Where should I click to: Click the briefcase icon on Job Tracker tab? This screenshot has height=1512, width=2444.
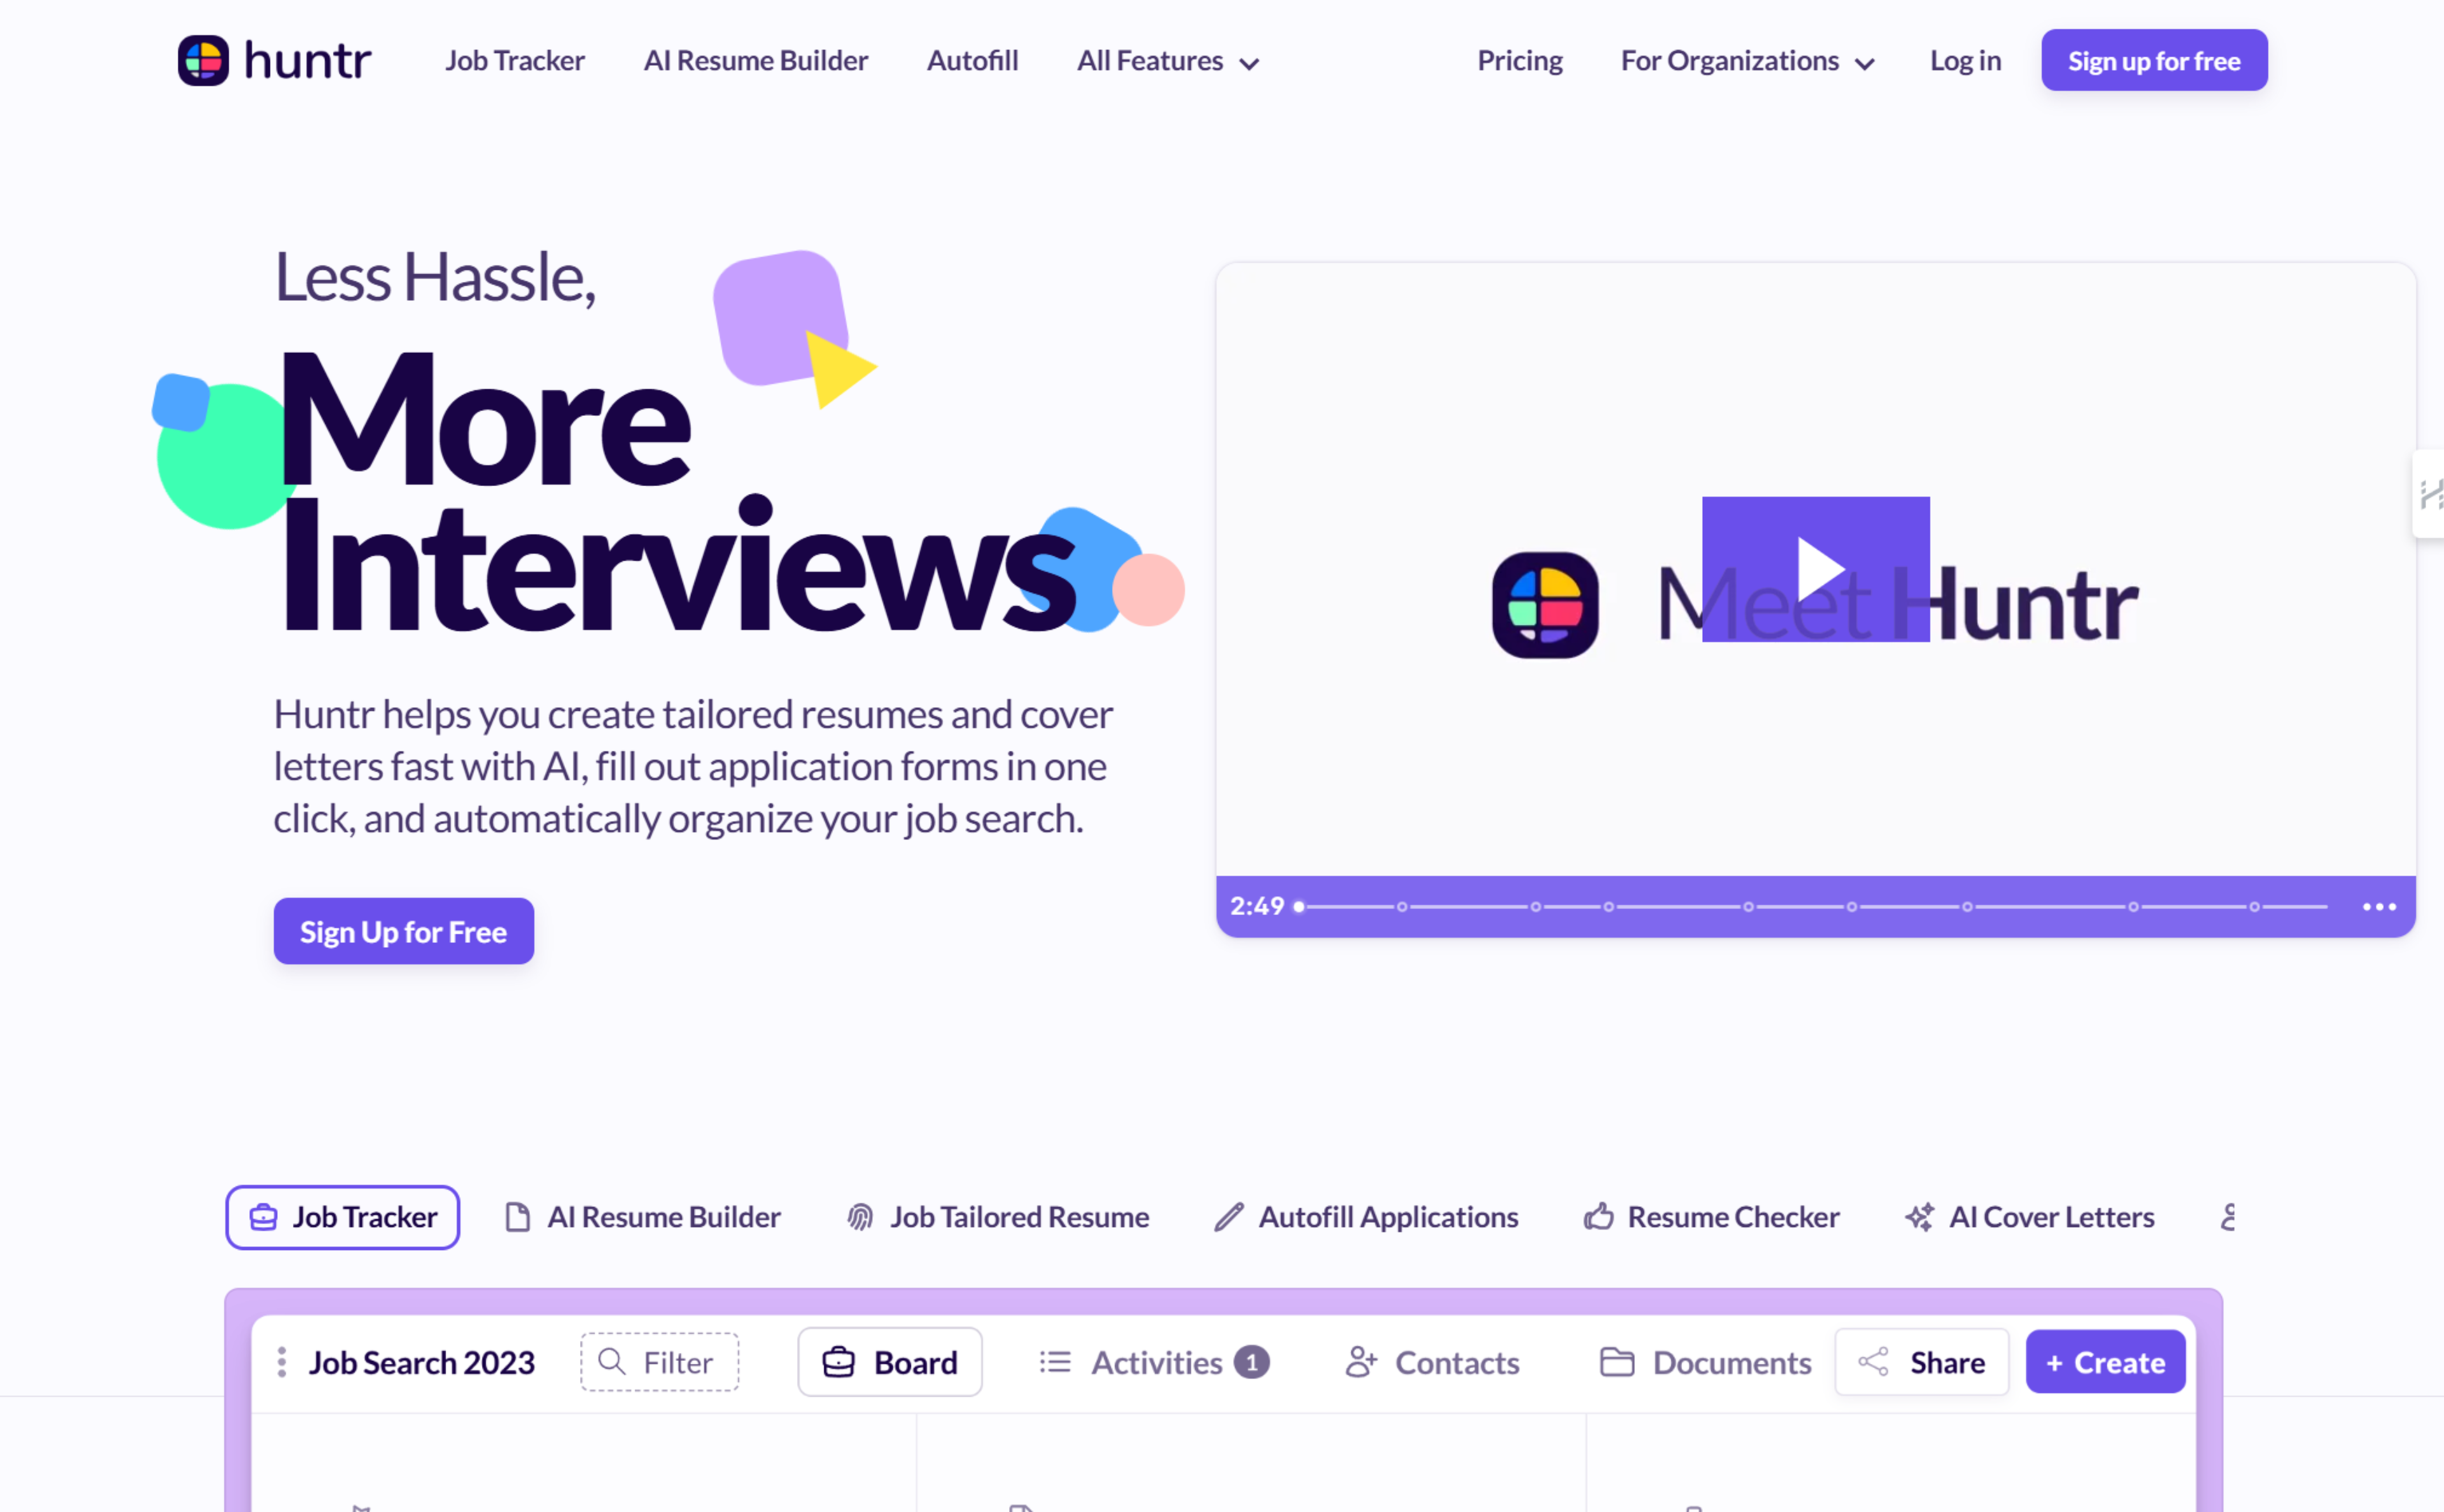click(263, 1217)
